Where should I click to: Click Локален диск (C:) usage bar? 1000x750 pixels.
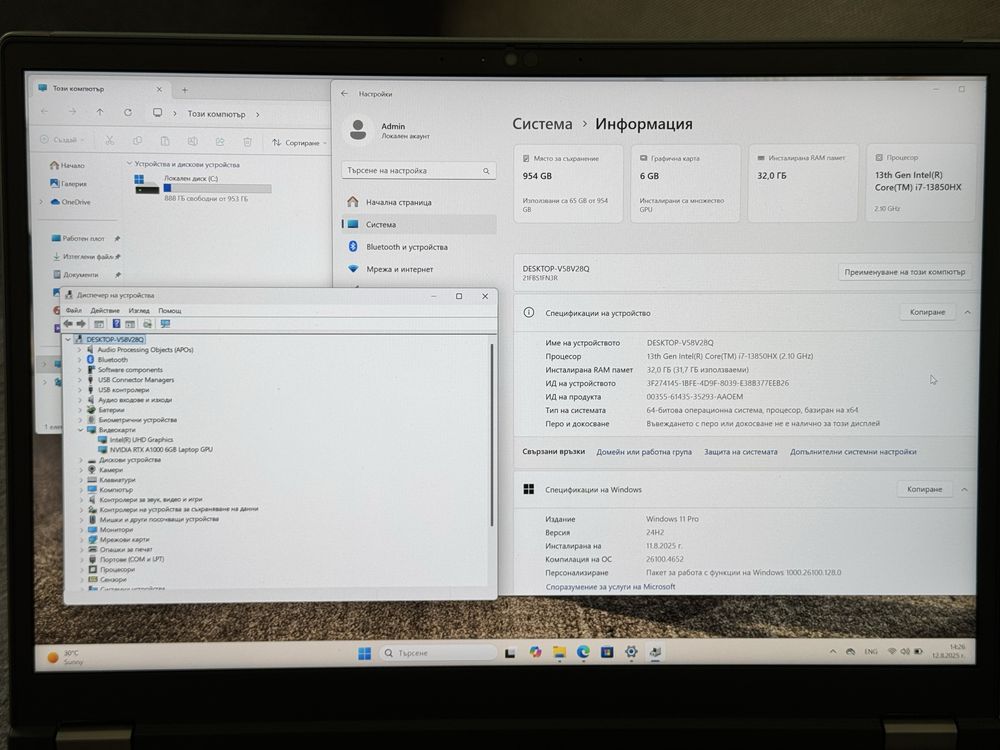pos(217,188)
